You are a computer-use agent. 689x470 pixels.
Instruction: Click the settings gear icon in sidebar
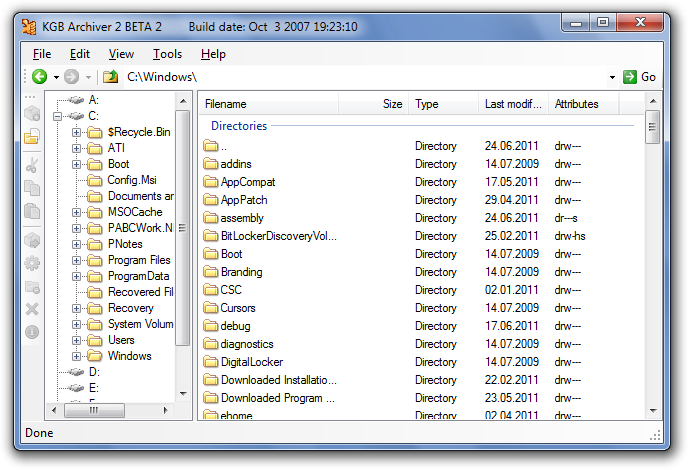[32, 263]
